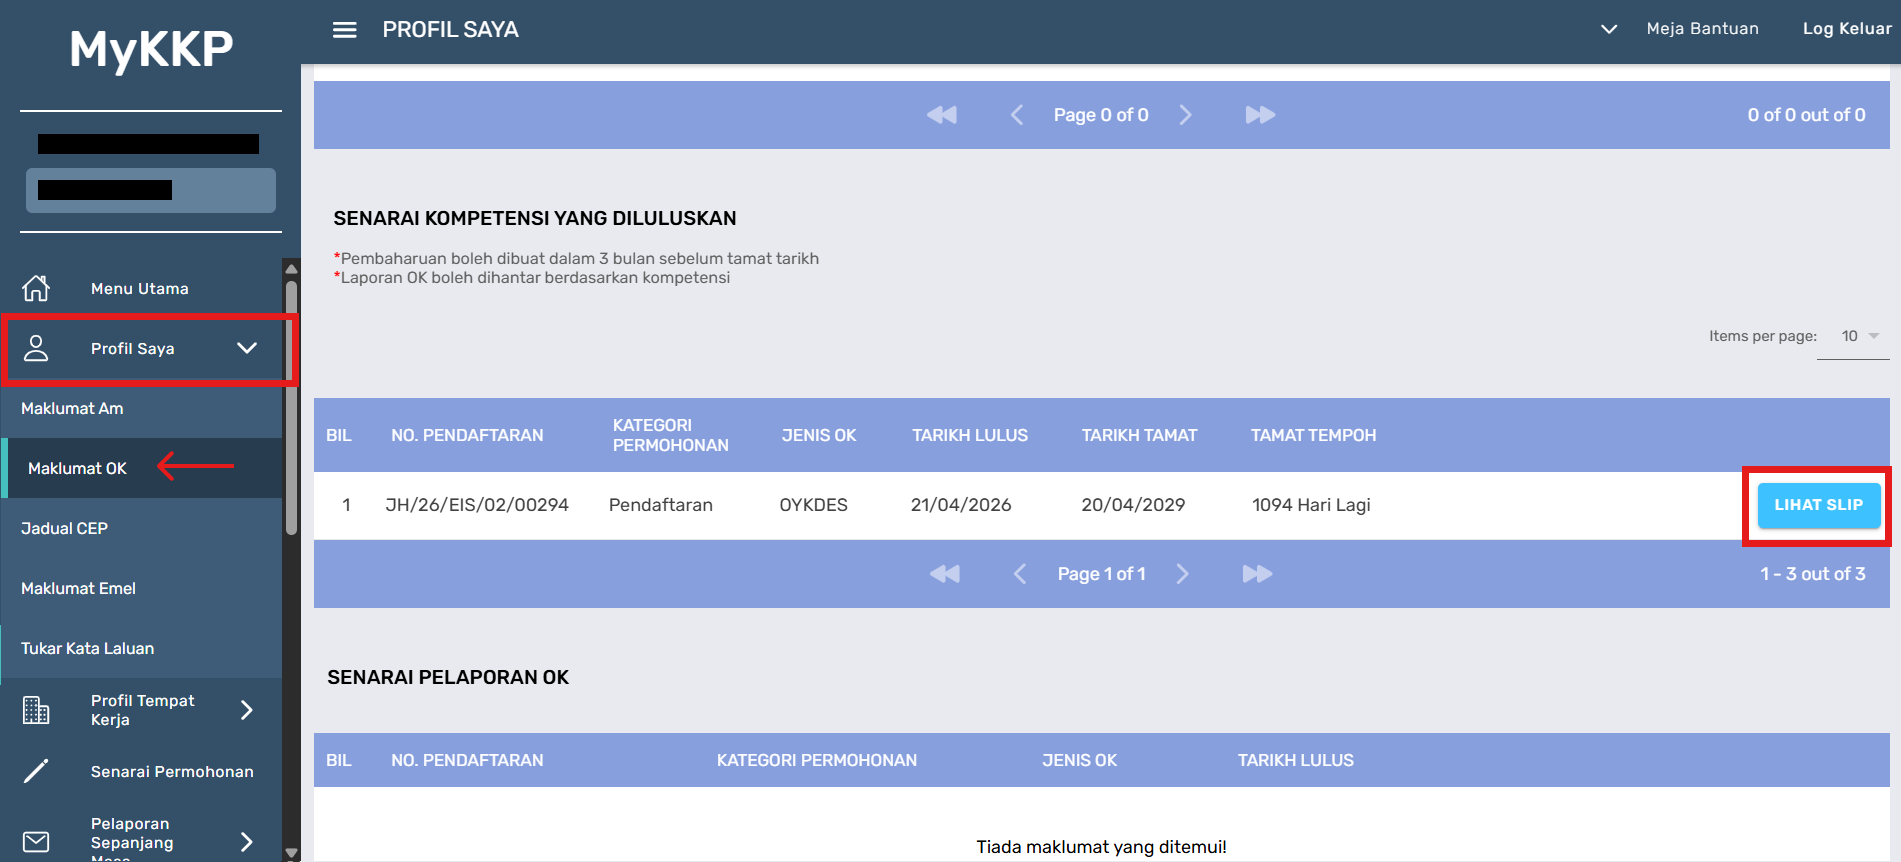Select Maklumat Am from sidebar

tap(72, 408)
